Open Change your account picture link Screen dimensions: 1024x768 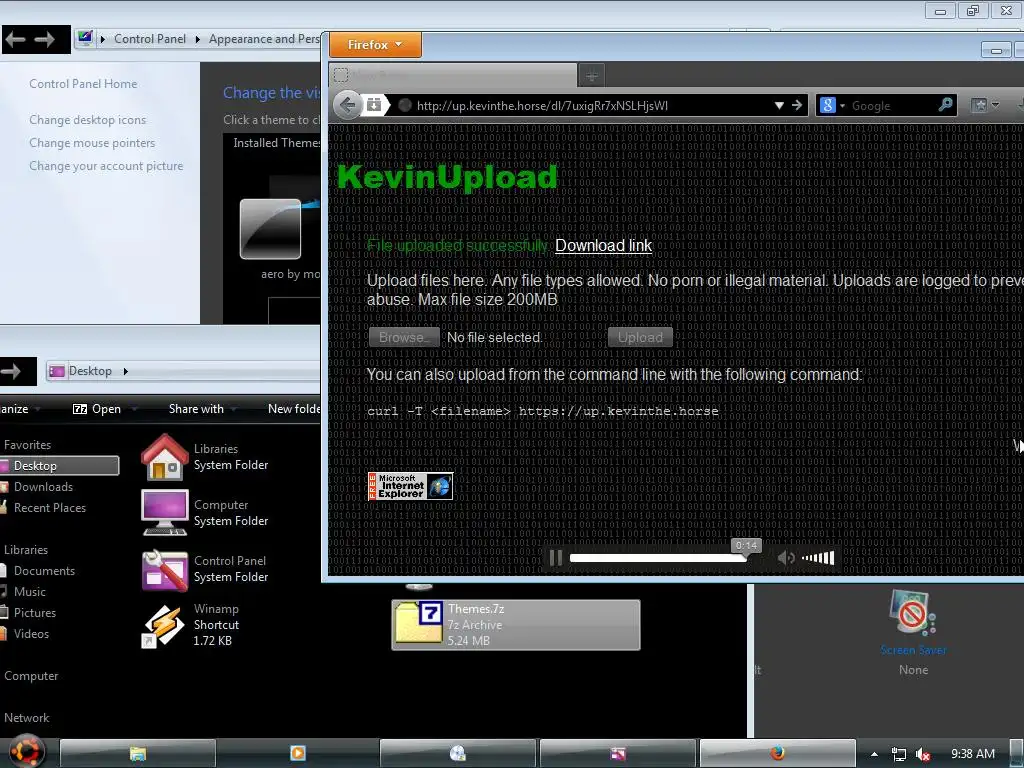(x=106, y=167)
